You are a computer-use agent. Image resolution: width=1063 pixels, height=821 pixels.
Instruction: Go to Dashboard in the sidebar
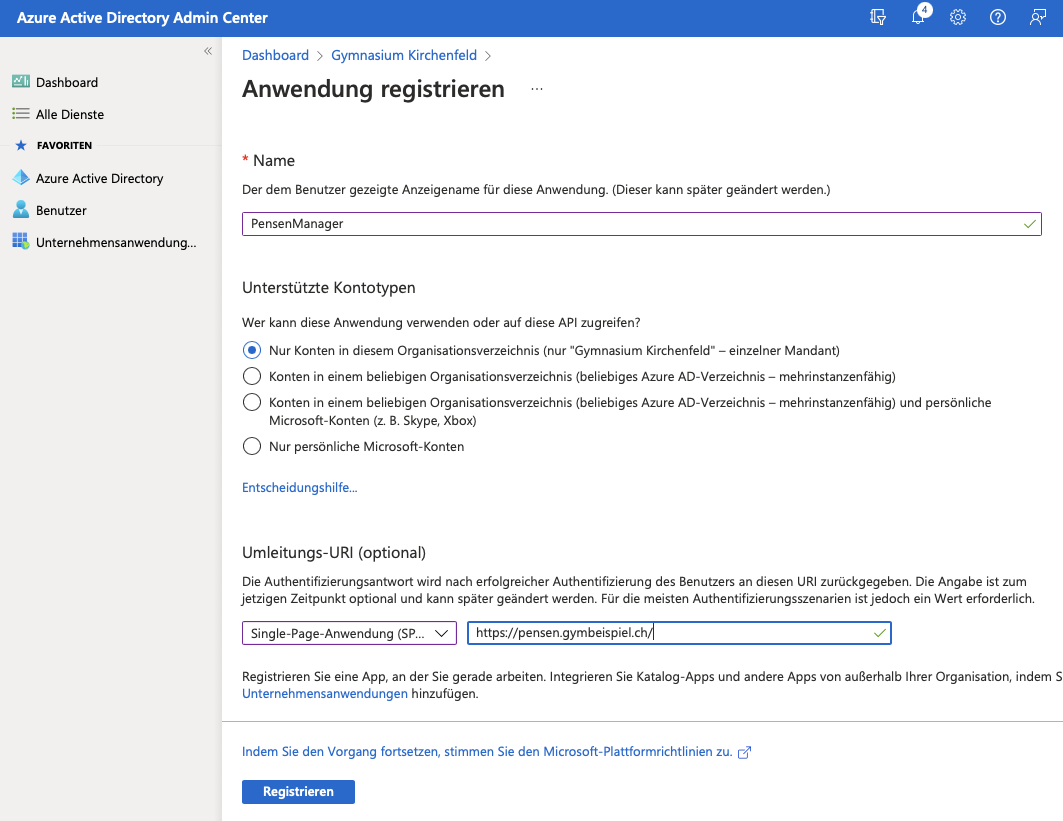click(66, 82)
